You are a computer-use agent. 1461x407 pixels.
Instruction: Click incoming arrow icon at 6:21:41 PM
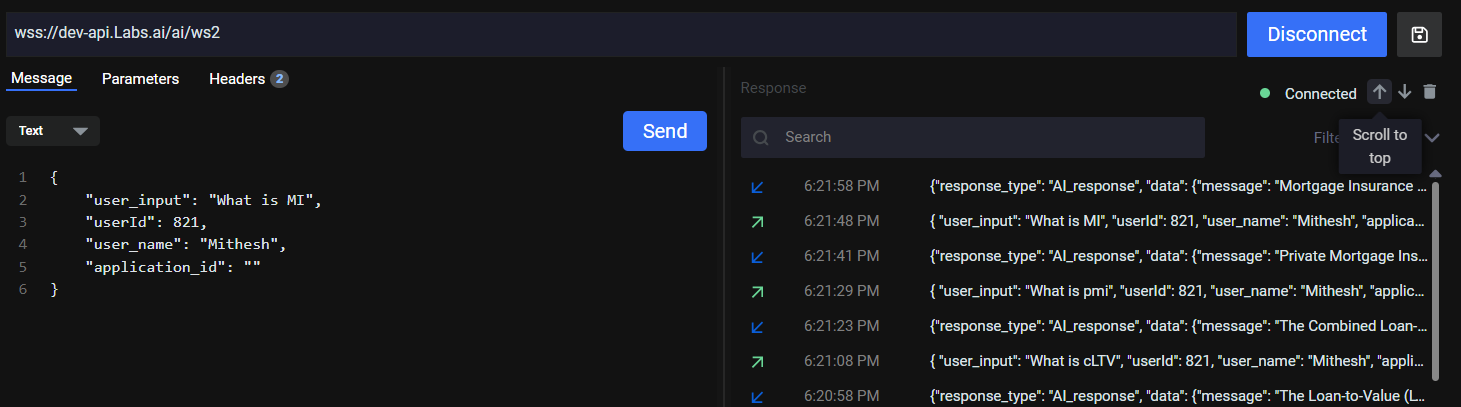pos(757,256)
